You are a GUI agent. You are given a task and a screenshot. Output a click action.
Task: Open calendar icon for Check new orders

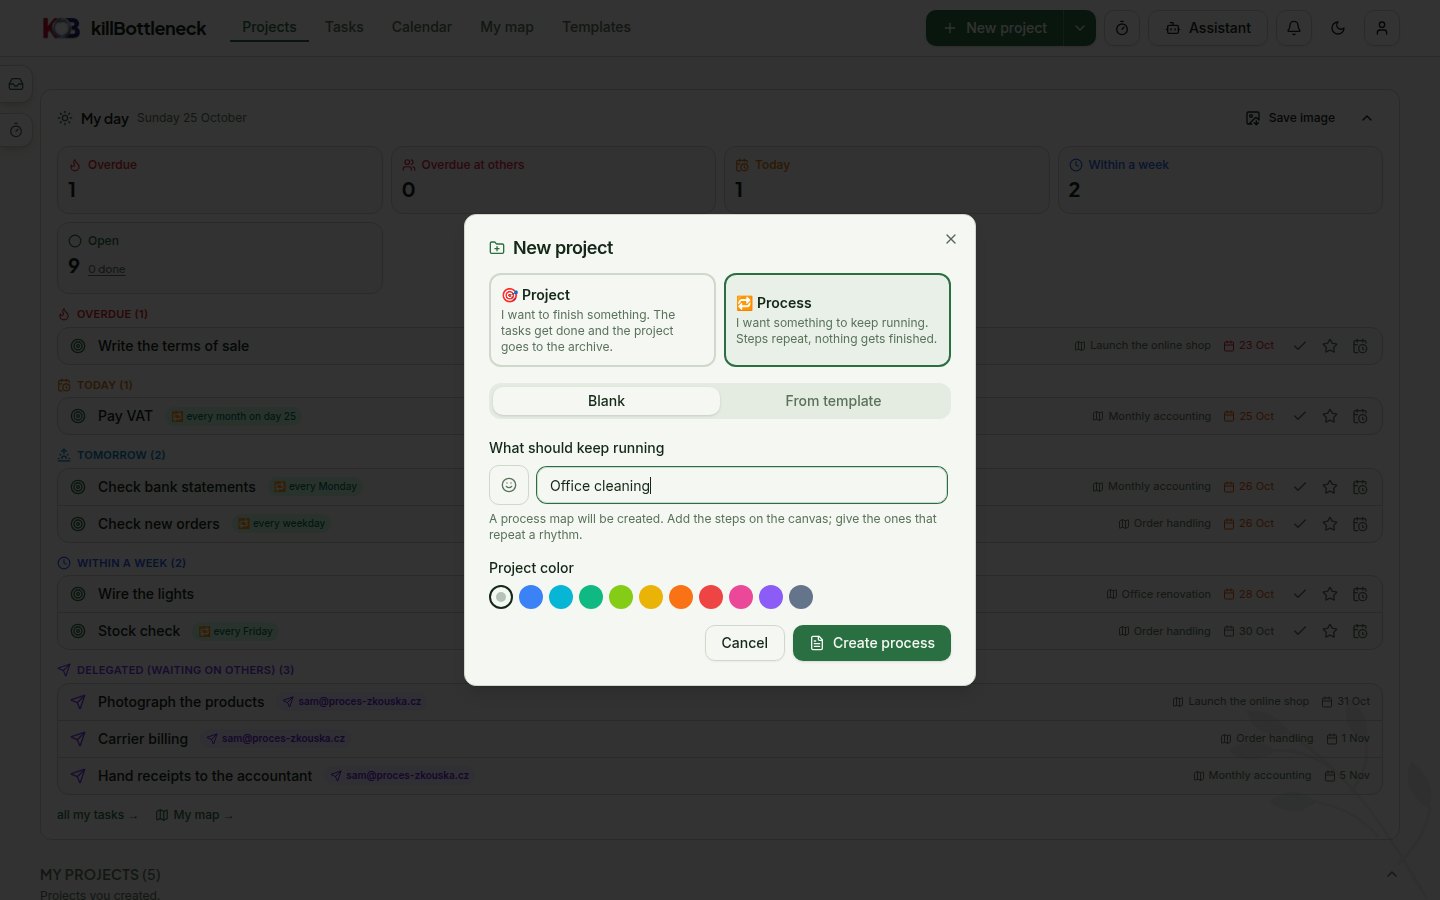point(1360,524)
